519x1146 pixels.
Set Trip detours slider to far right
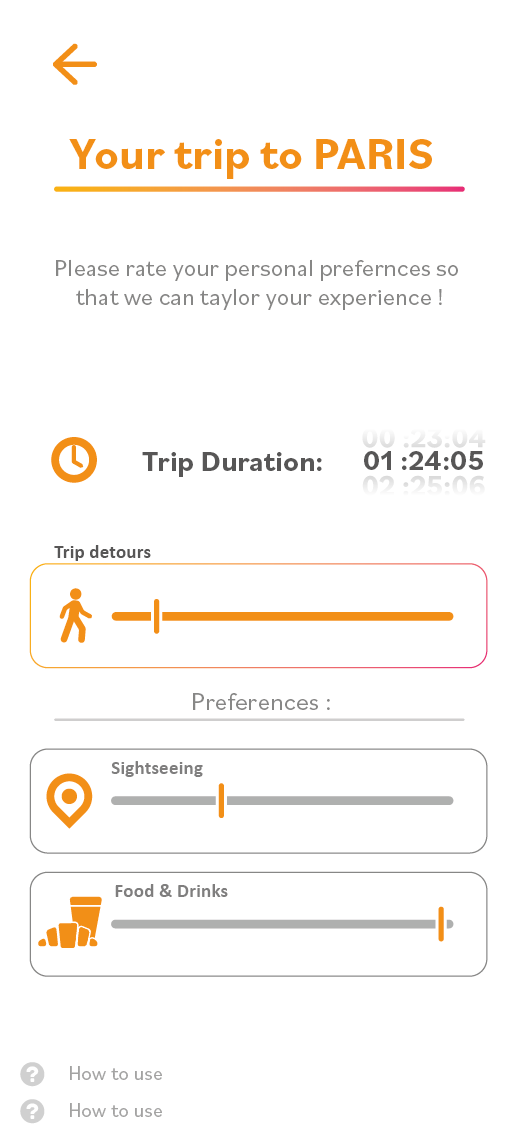point(450,616)
